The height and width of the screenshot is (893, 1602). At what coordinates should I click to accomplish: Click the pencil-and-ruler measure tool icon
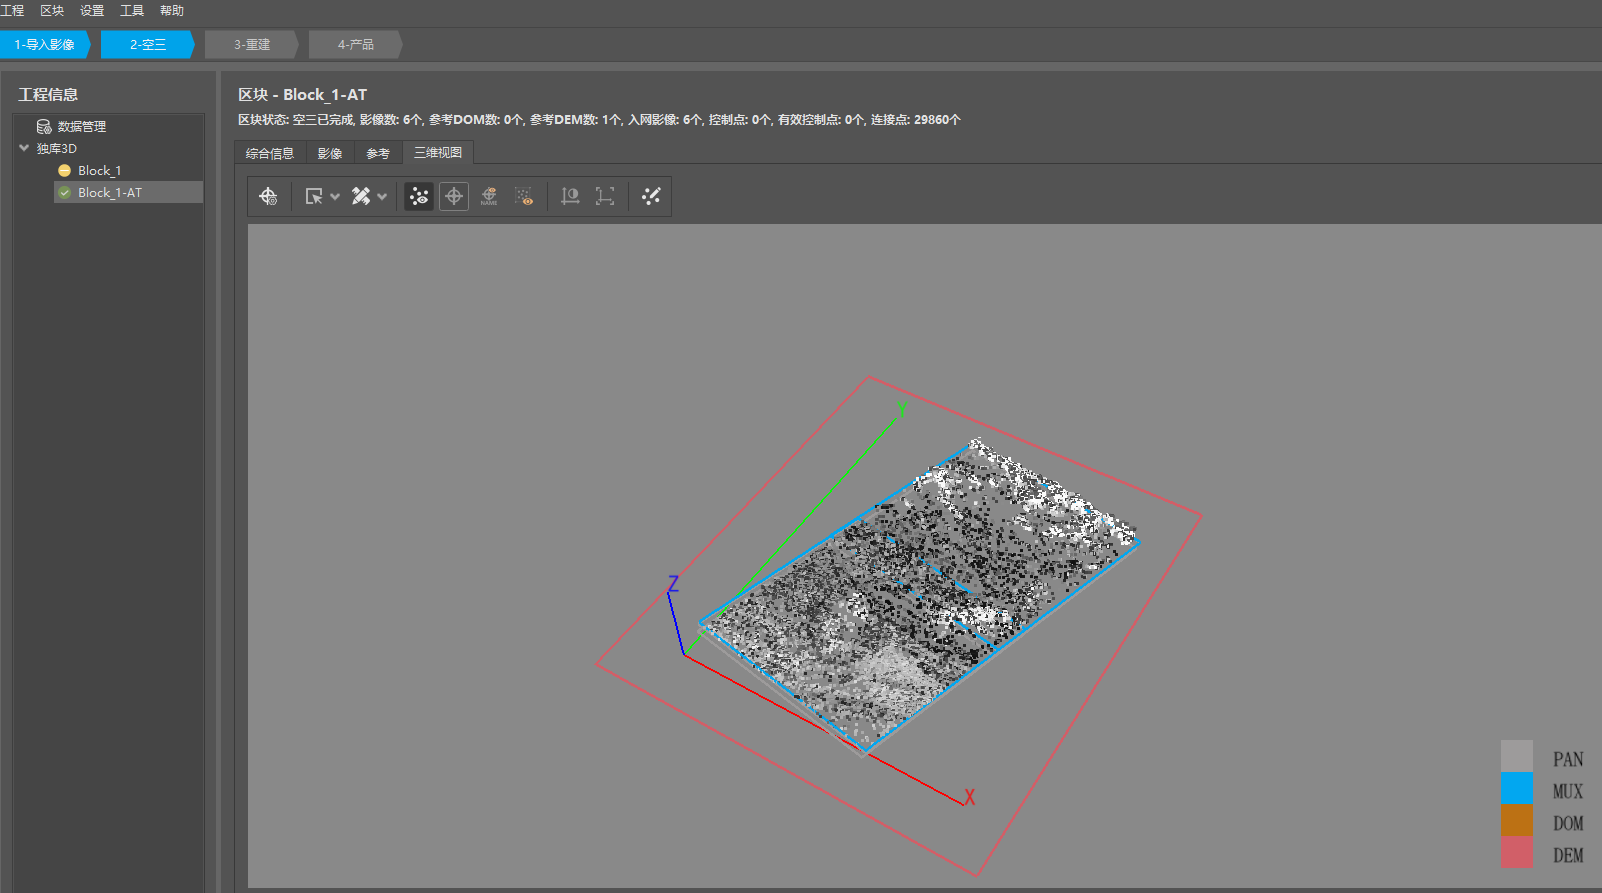(361, 197)
